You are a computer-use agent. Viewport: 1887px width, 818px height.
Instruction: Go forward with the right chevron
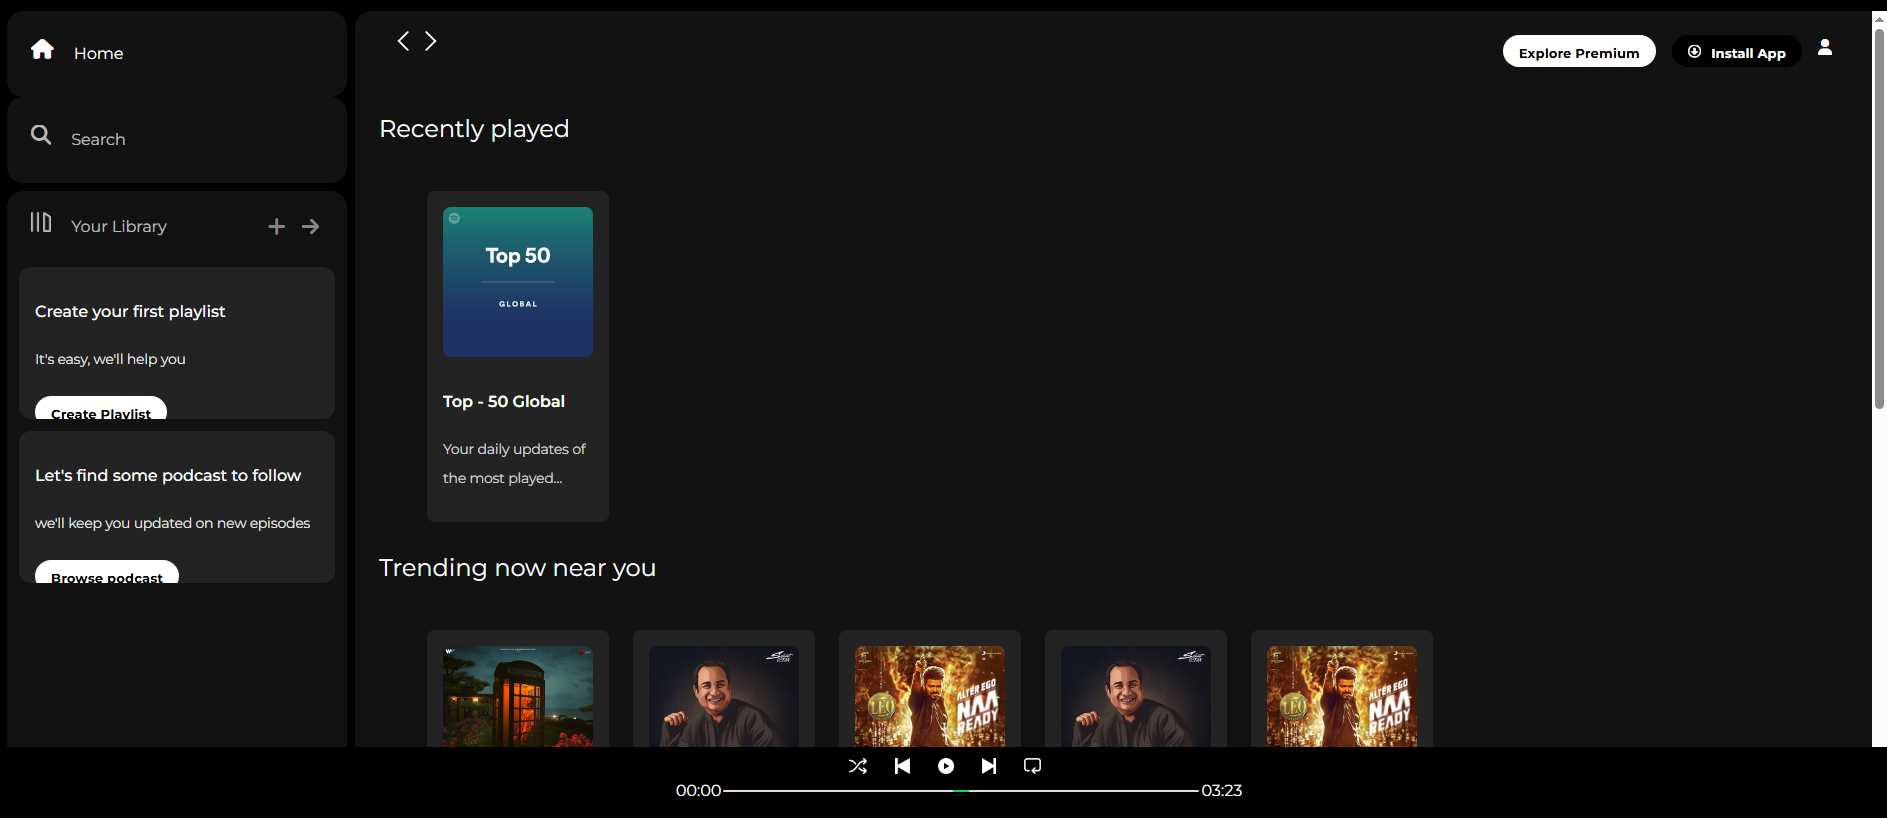pyautogui.click(x=431, y=41)
